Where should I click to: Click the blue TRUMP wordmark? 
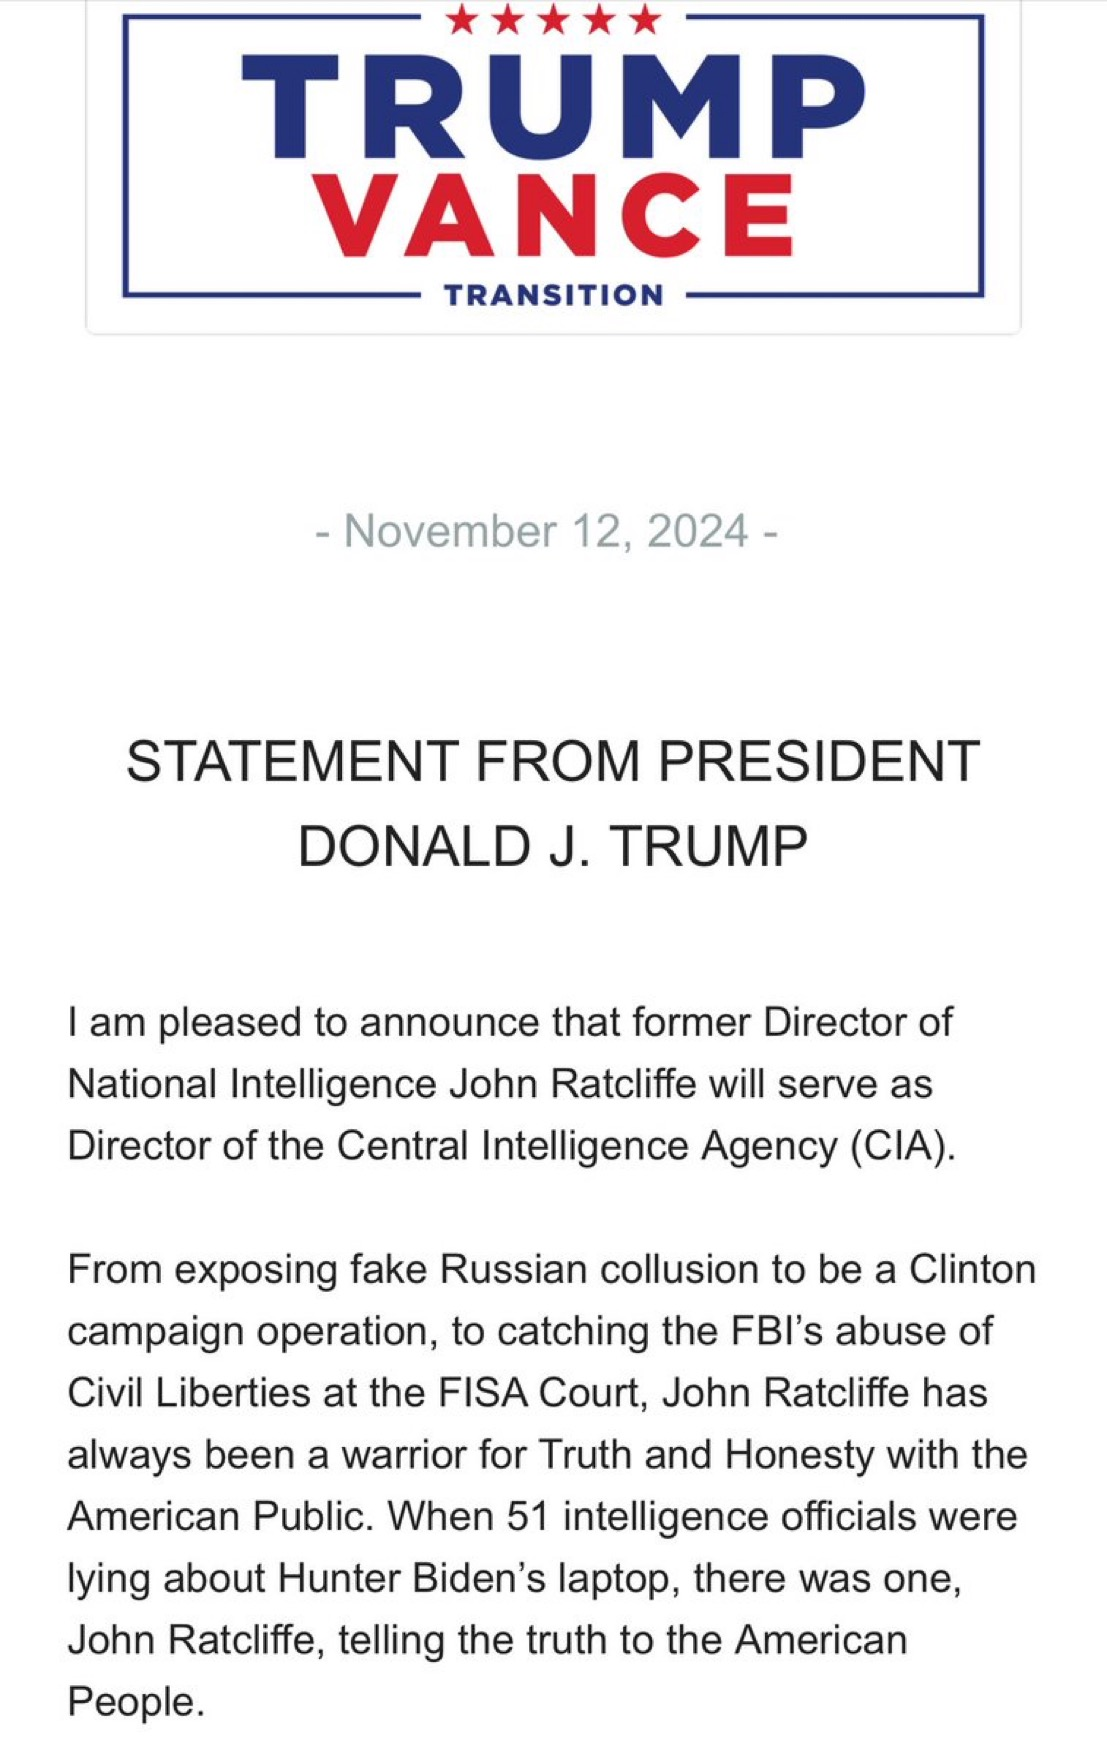click(x=553, y=105)
